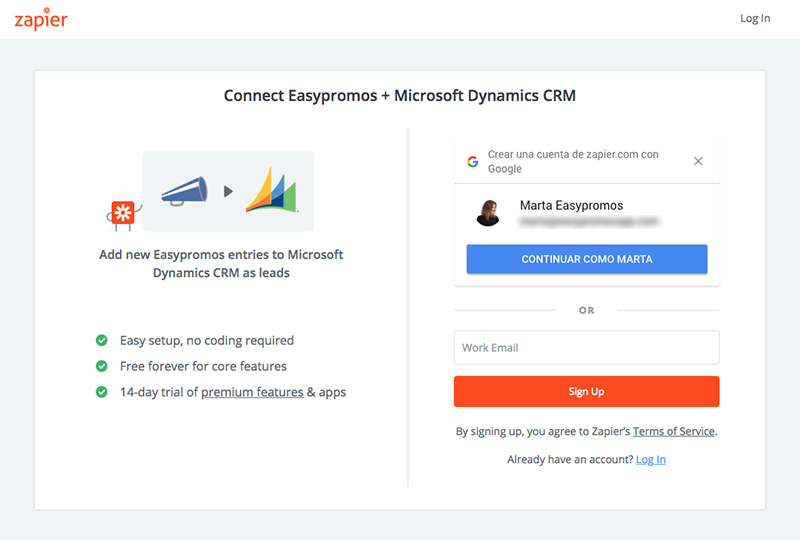Image resolution: width=800 pixels, height=540 pixels.
Task: Click Continuar como Marta button
Action: [x=587, y=259]
